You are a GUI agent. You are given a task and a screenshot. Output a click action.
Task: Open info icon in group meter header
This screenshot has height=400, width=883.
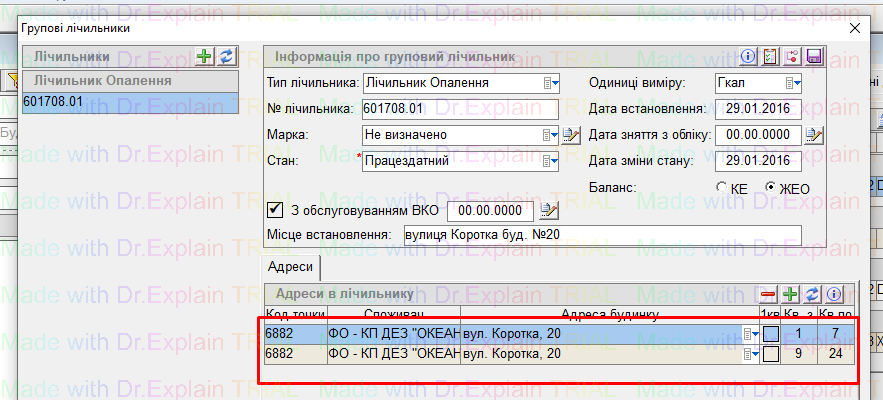[x=748, y=56]
